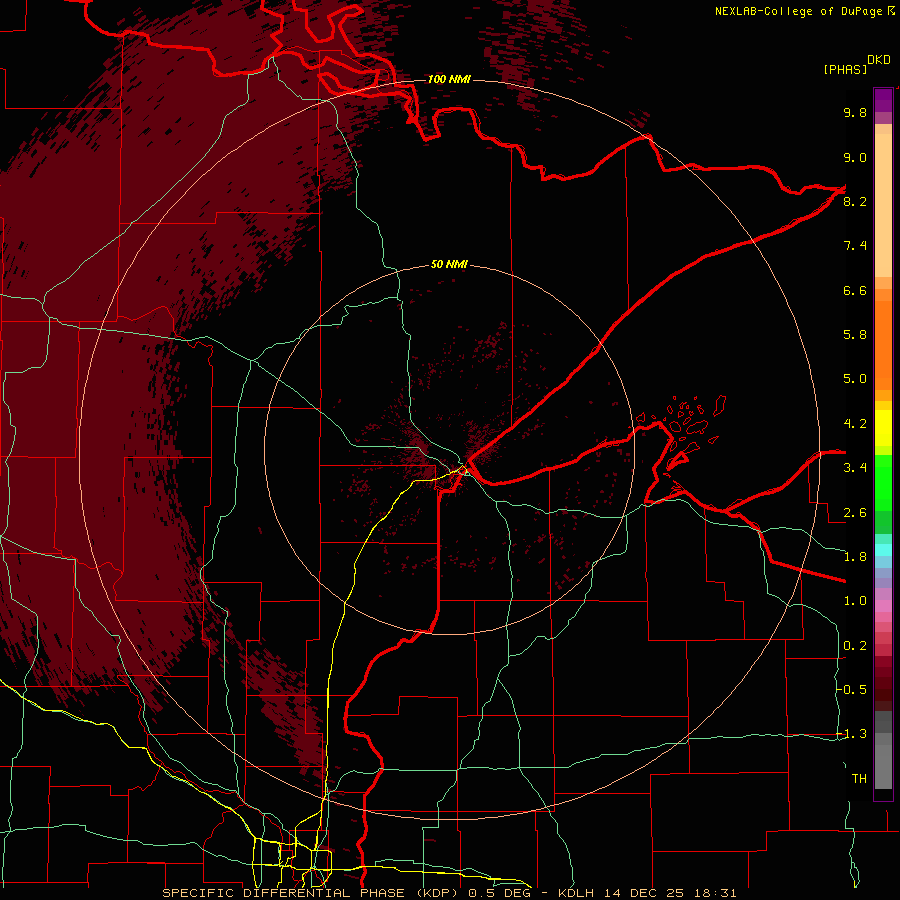Click the 4.2 value on color scale

tap(855, 424)
